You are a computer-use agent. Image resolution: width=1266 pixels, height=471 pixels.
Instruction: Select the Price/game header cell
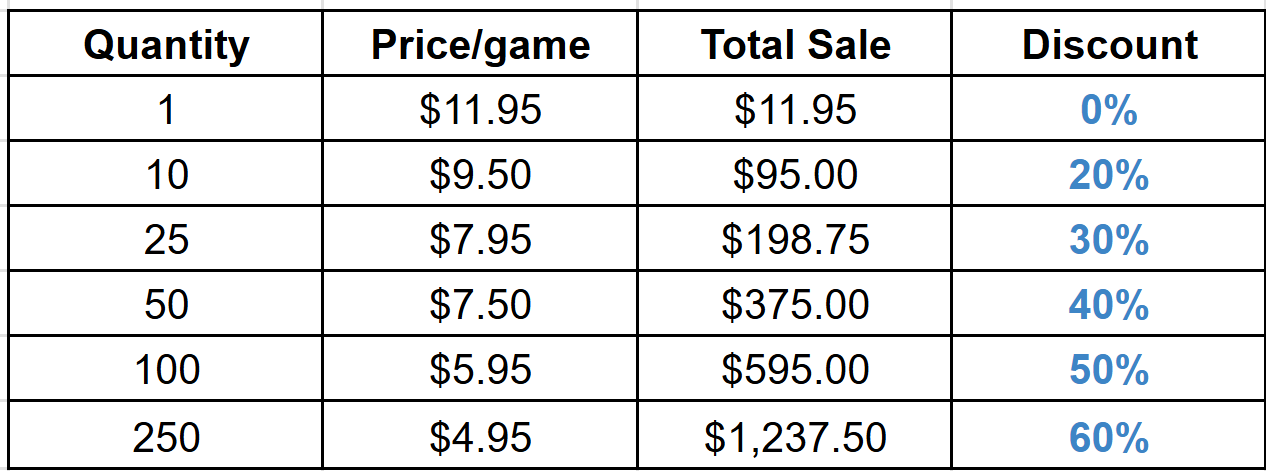click(x=480, y=45)
